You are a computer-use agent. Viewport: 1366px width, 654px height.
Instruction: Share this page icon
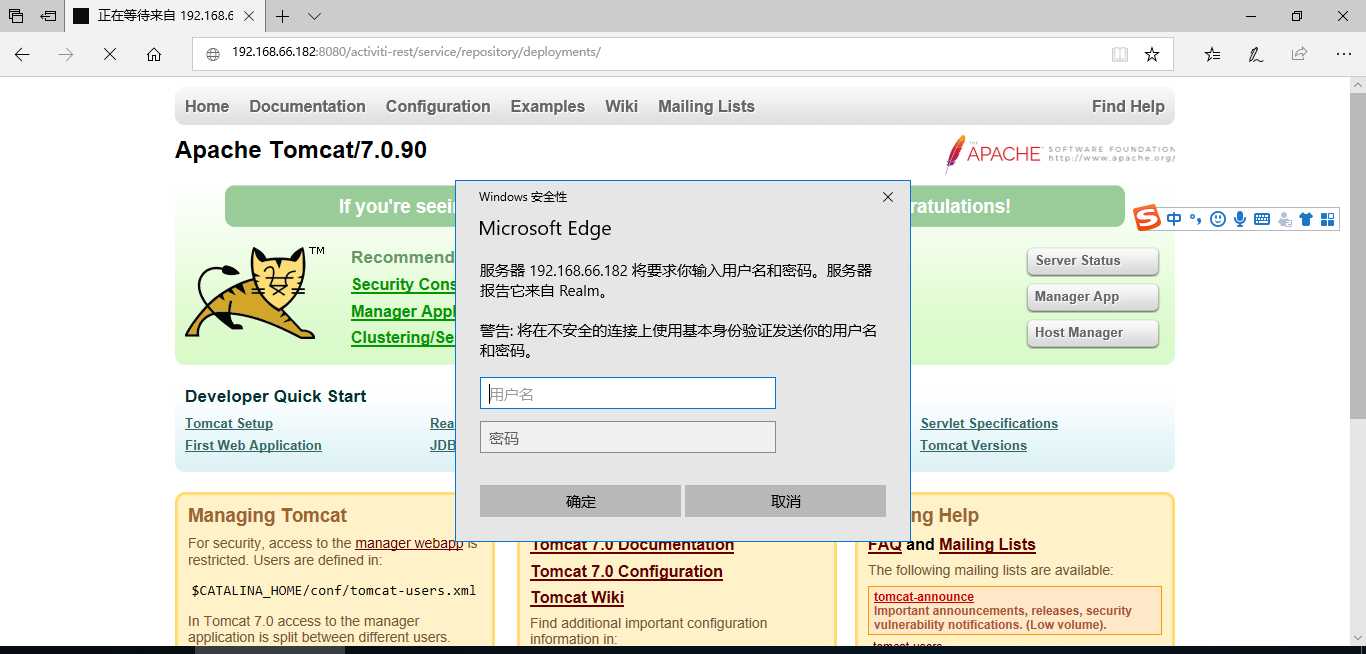pyautogui.click(x=1299, y=54)
